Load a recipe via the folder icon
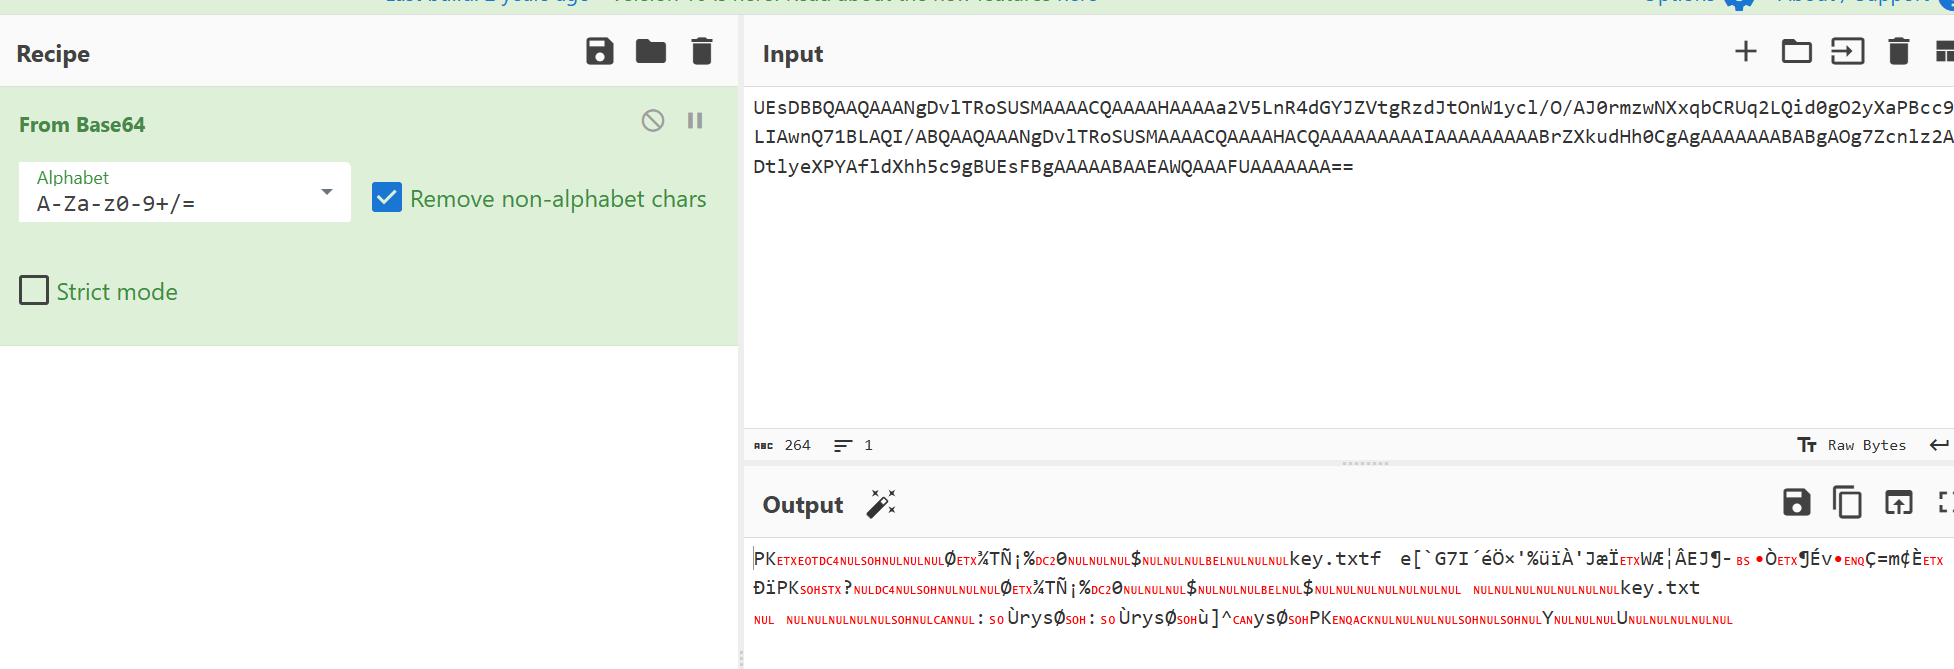The height and width of the screenshot is (669, 1954). tap(651, 51)
